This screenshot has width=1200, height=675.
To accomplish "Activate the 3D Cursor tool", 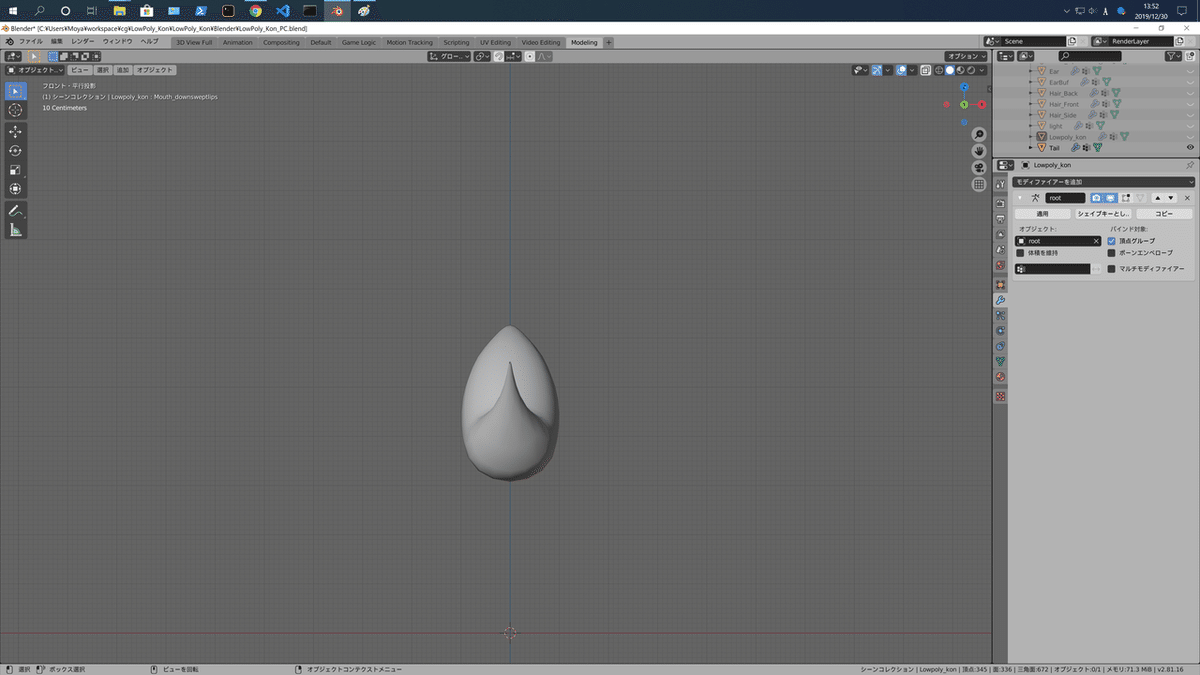I will click(15, 110).
